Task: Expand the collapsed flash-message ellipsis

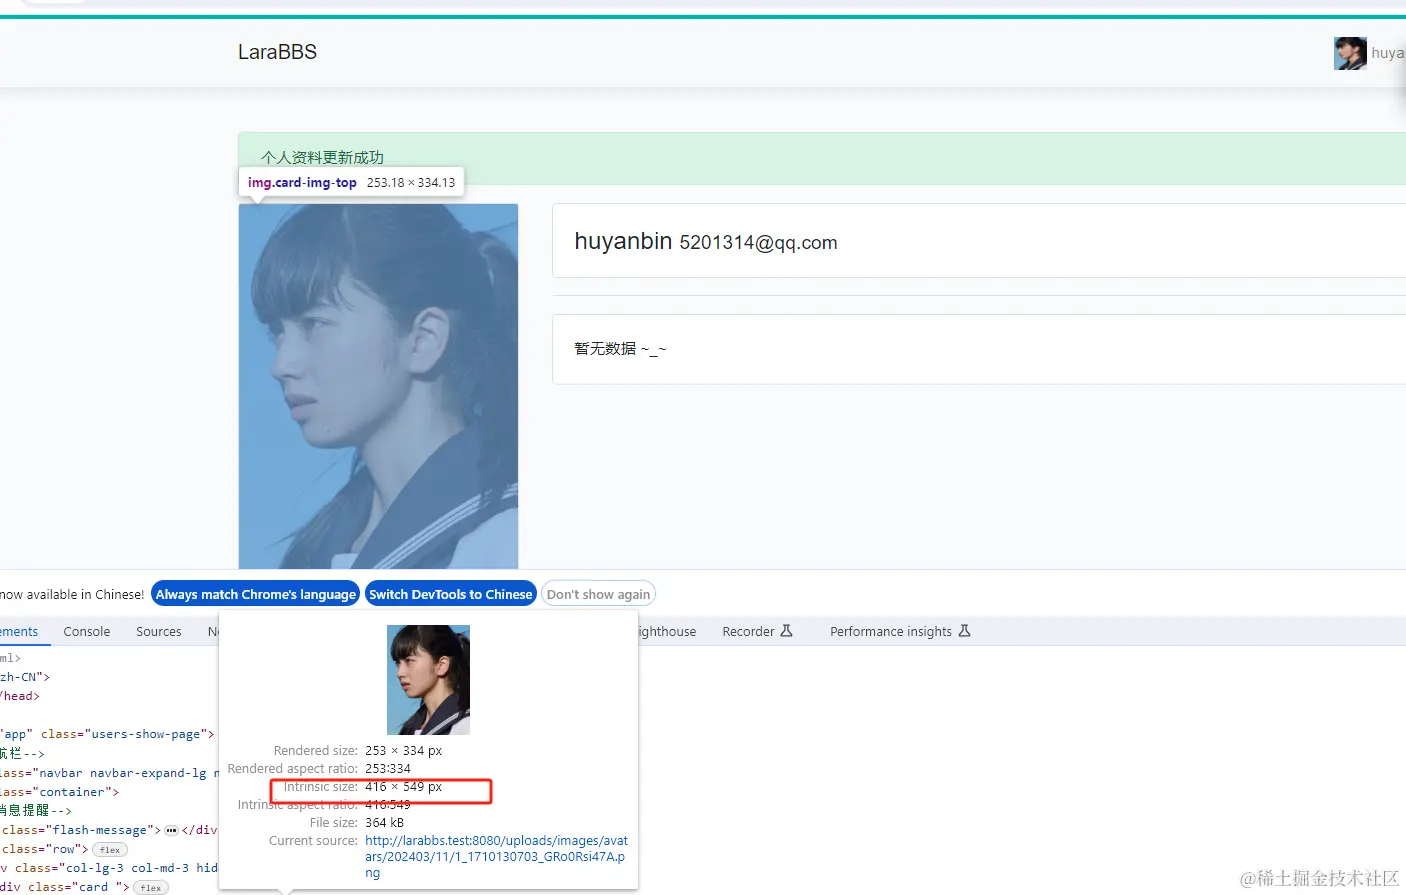Action: click(x=171, y=830)
